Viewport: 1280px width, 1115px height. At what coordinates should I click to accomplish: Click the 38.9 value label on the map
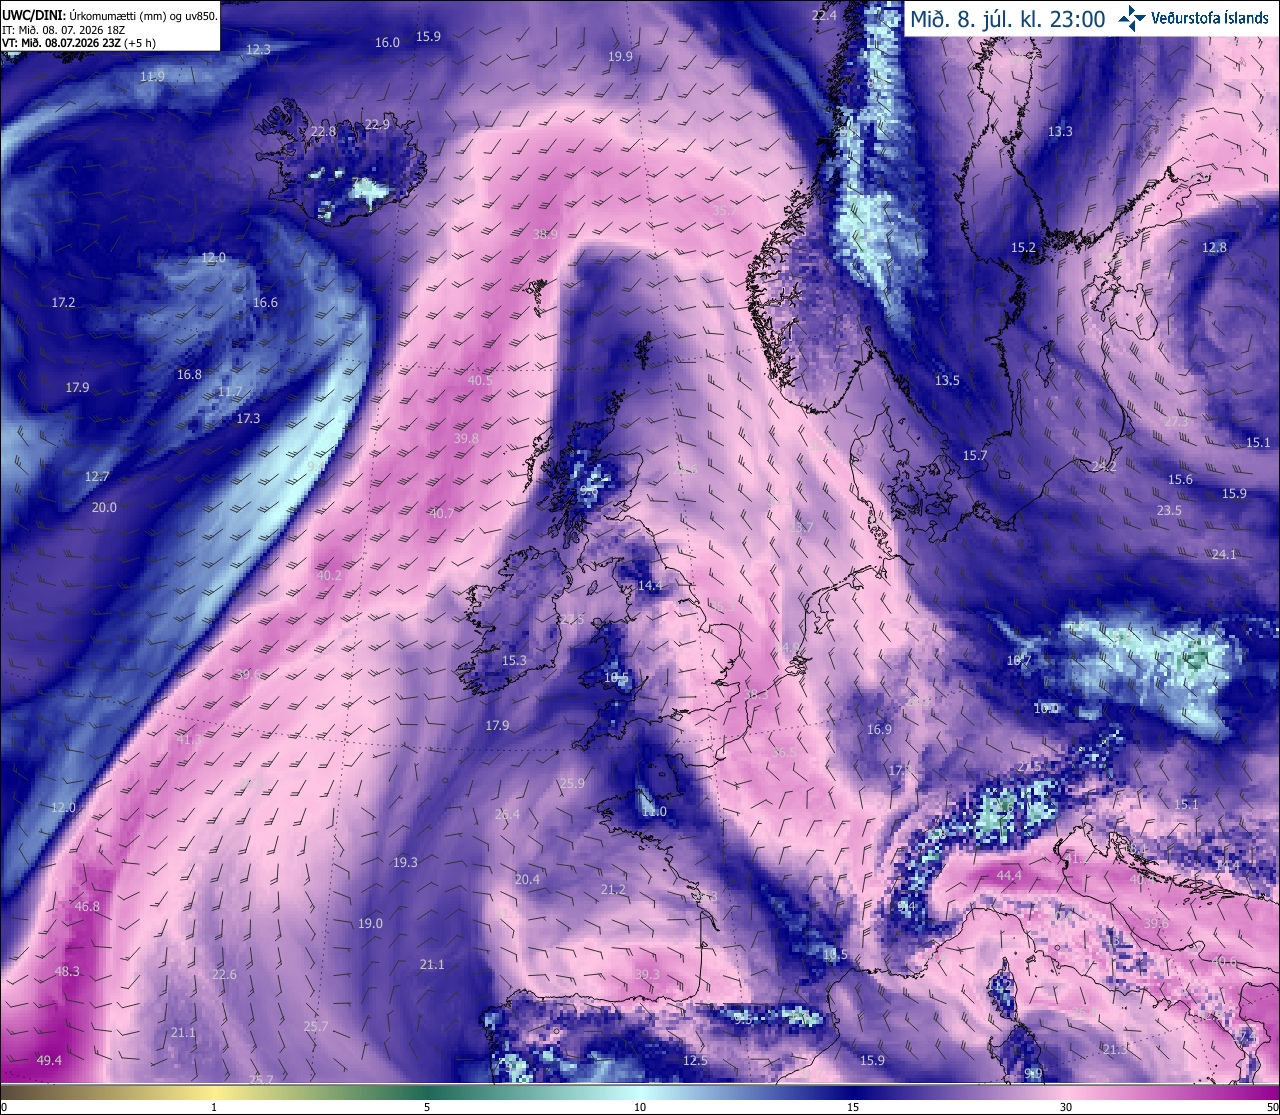coord(545,234)
